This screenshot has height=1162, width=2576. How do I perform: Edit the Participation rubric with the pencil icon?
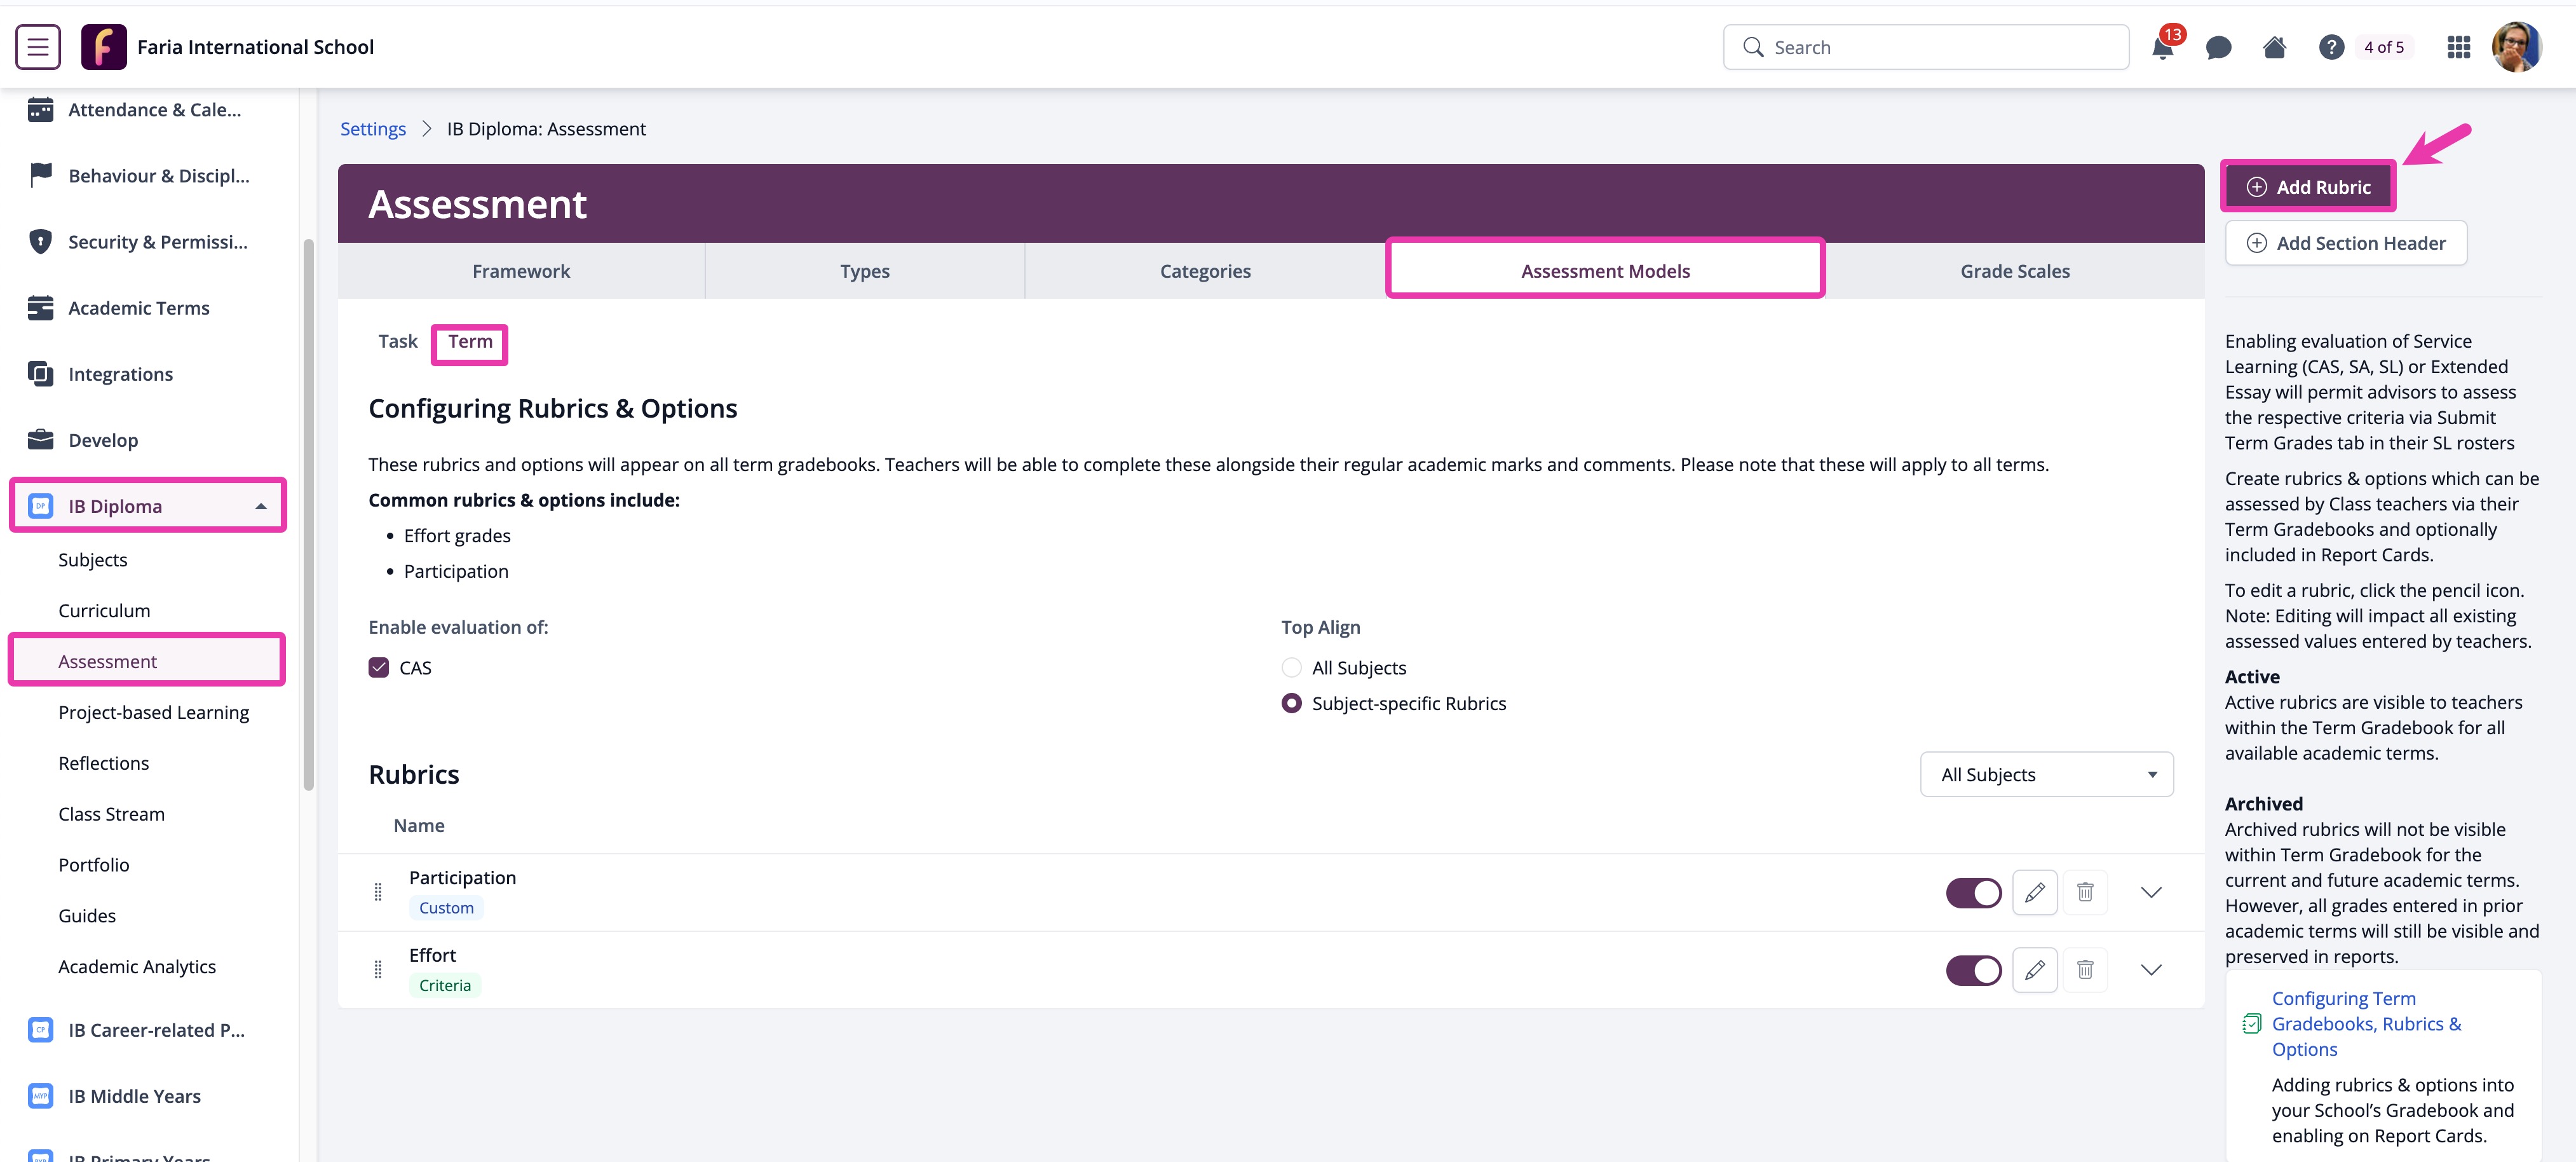[2035, 892]
